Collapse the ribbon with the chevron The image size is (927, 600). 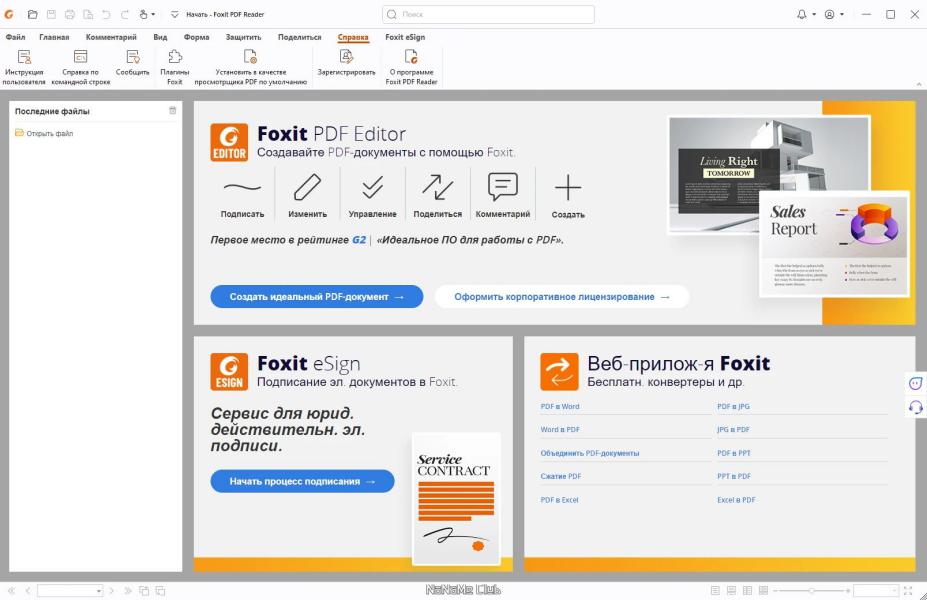(x=919, y=85)
